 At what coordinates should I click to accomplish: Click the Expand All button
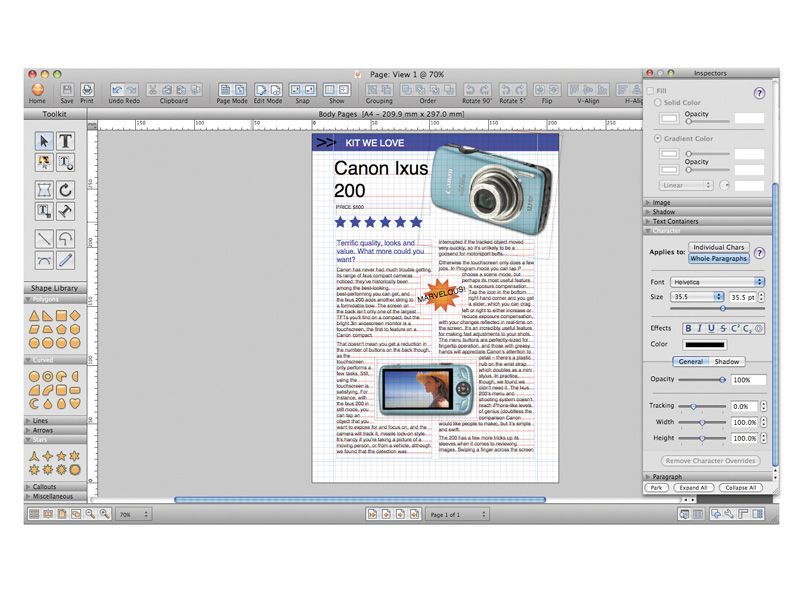693,488
